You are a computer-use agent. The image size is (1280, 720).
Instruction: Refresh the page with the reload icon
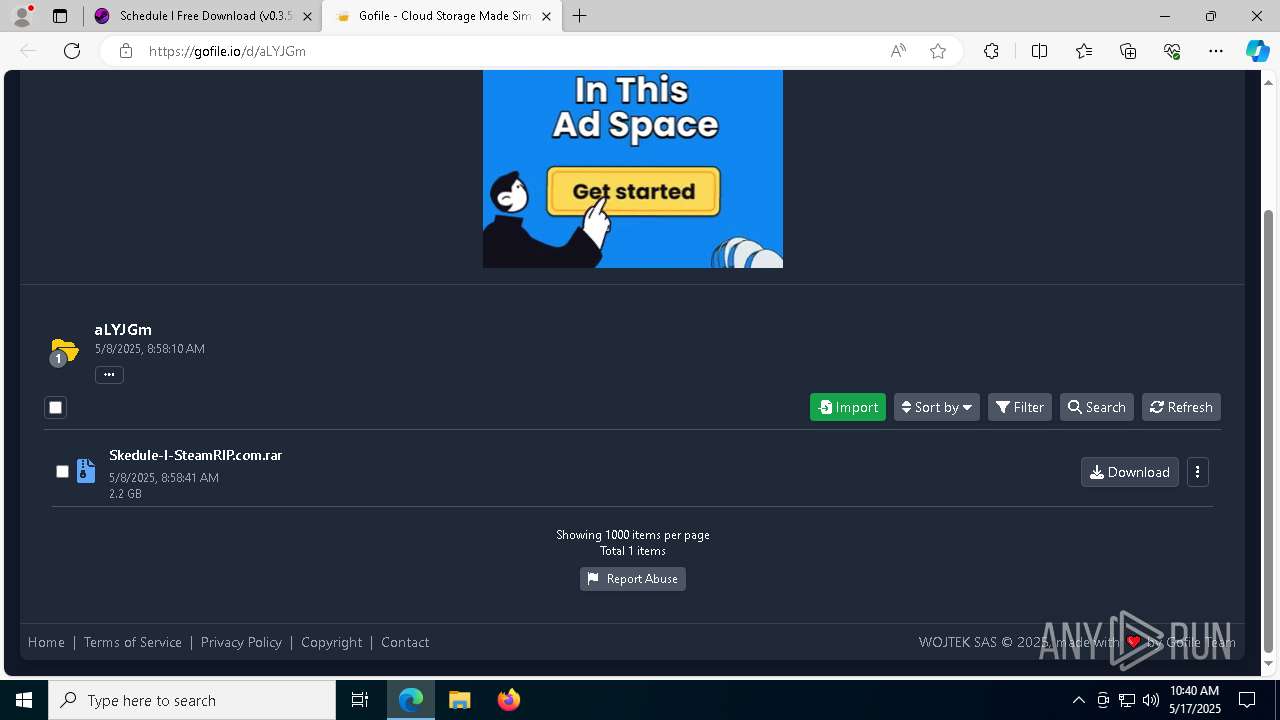pos(72,51)
